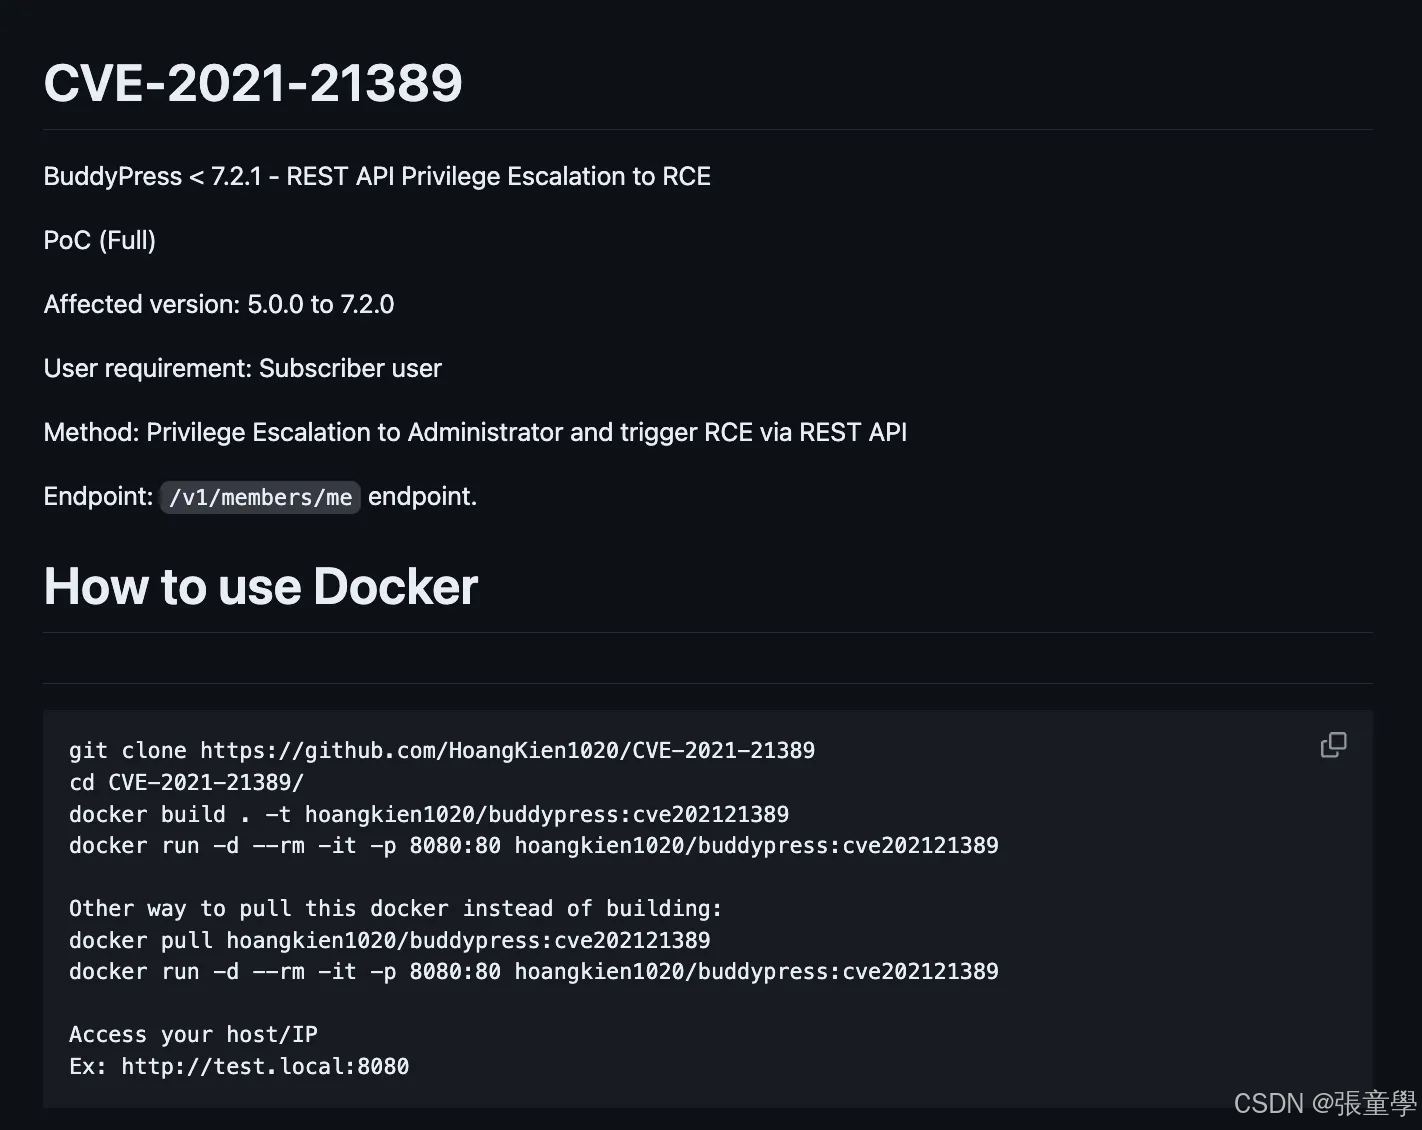Click the http://test.local:8080 example URL
The width and height of the screenshot is (1422, 1130).
(x=265, y=1066)
